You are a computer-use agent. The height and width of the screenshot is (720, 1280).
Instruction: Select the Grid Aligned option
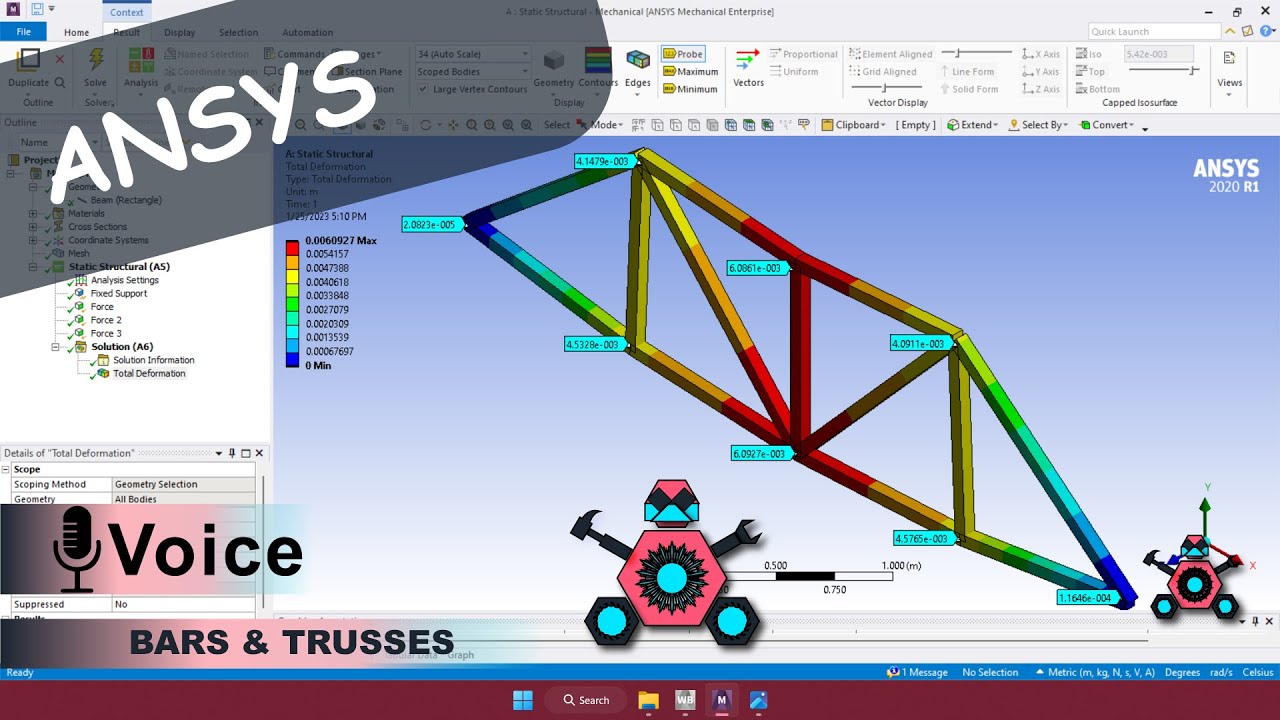click(x=882, y=71)
